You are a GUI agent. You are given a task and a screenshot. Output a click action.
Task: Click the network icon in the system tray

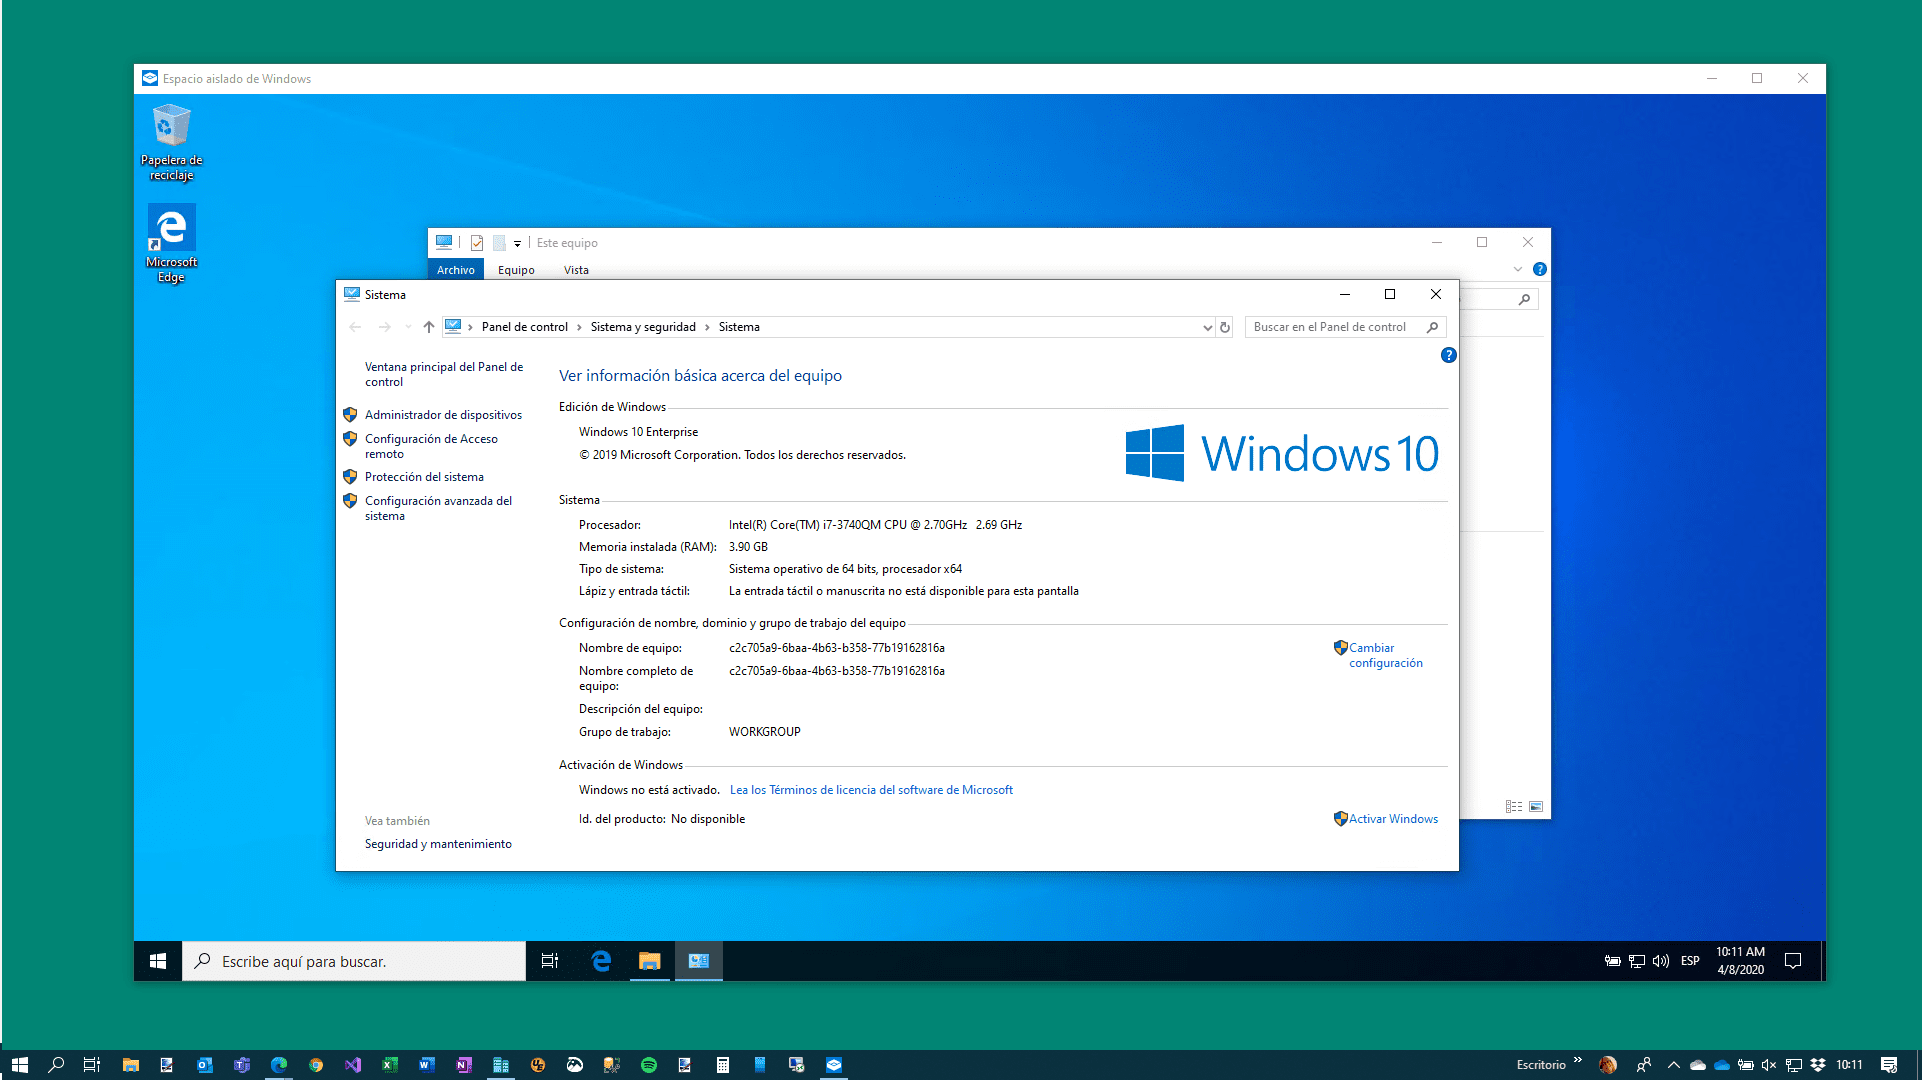coord(1636,961)
